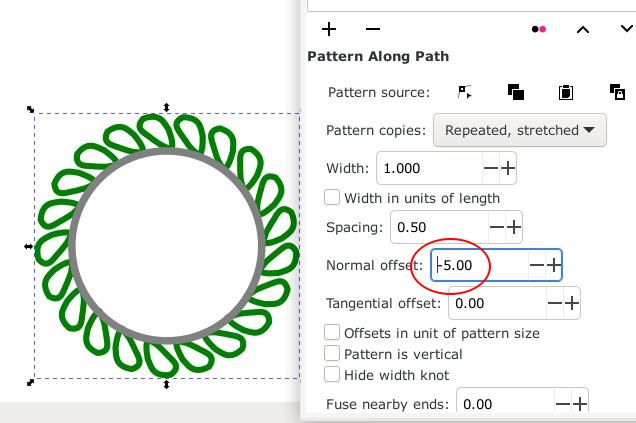The image size is (636, 423).
Task: Enable Width in units of length
Action: pyautogui.click(x=332, y=198)
